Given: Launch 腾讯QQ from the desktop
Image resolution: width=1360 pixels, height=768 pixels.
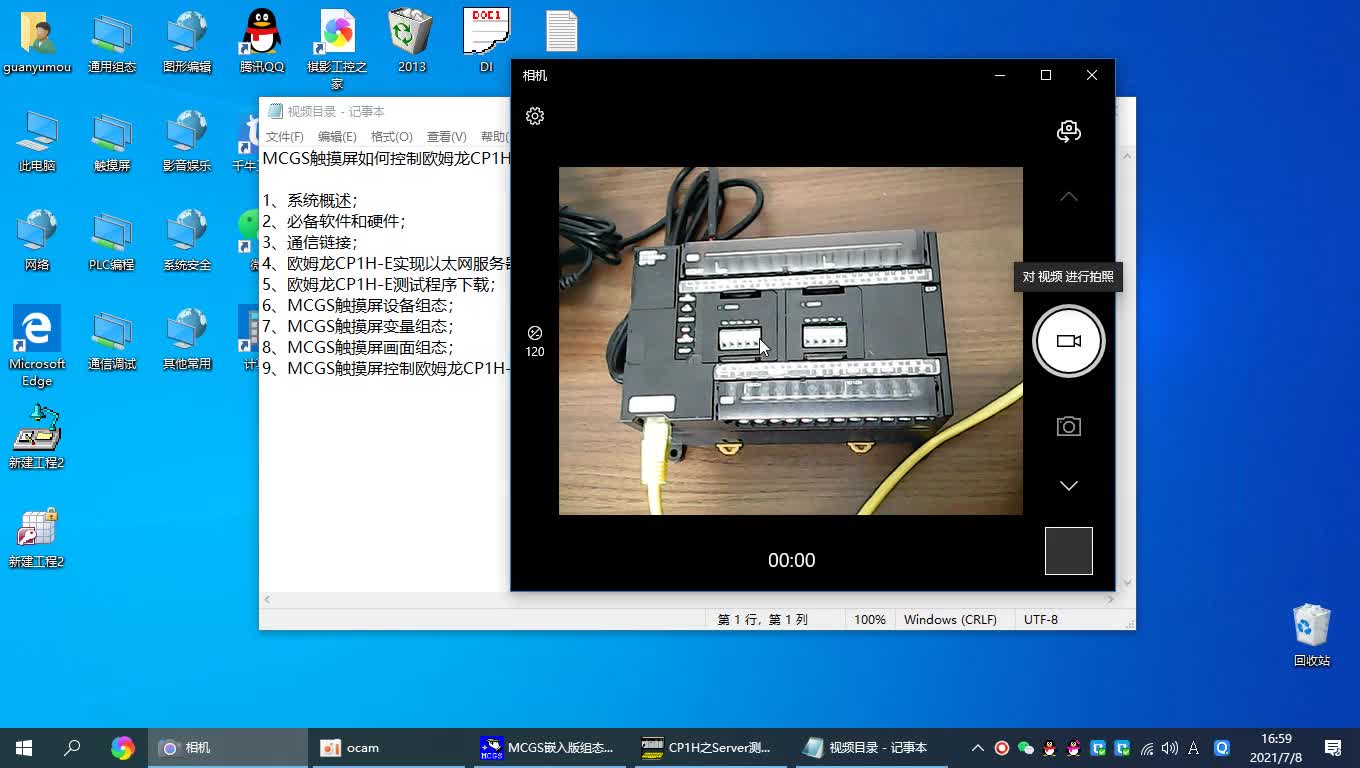Looking at the screenshot, I should click(260, 32).
